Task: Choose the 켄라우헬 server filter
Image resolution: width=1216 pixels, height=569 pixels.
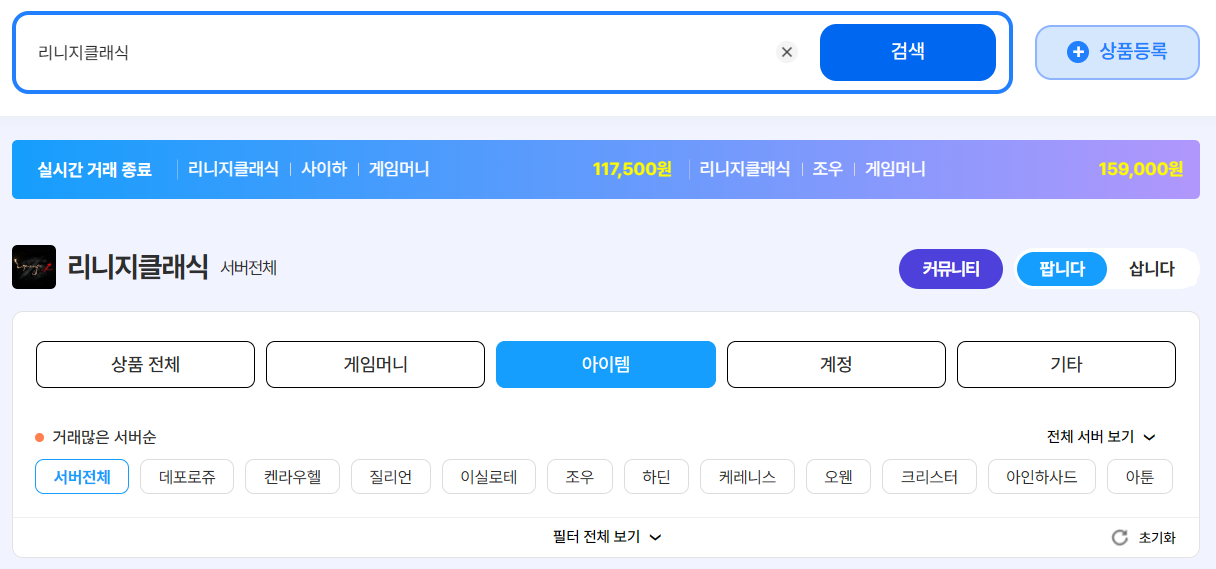Action: tap(293, 477)
